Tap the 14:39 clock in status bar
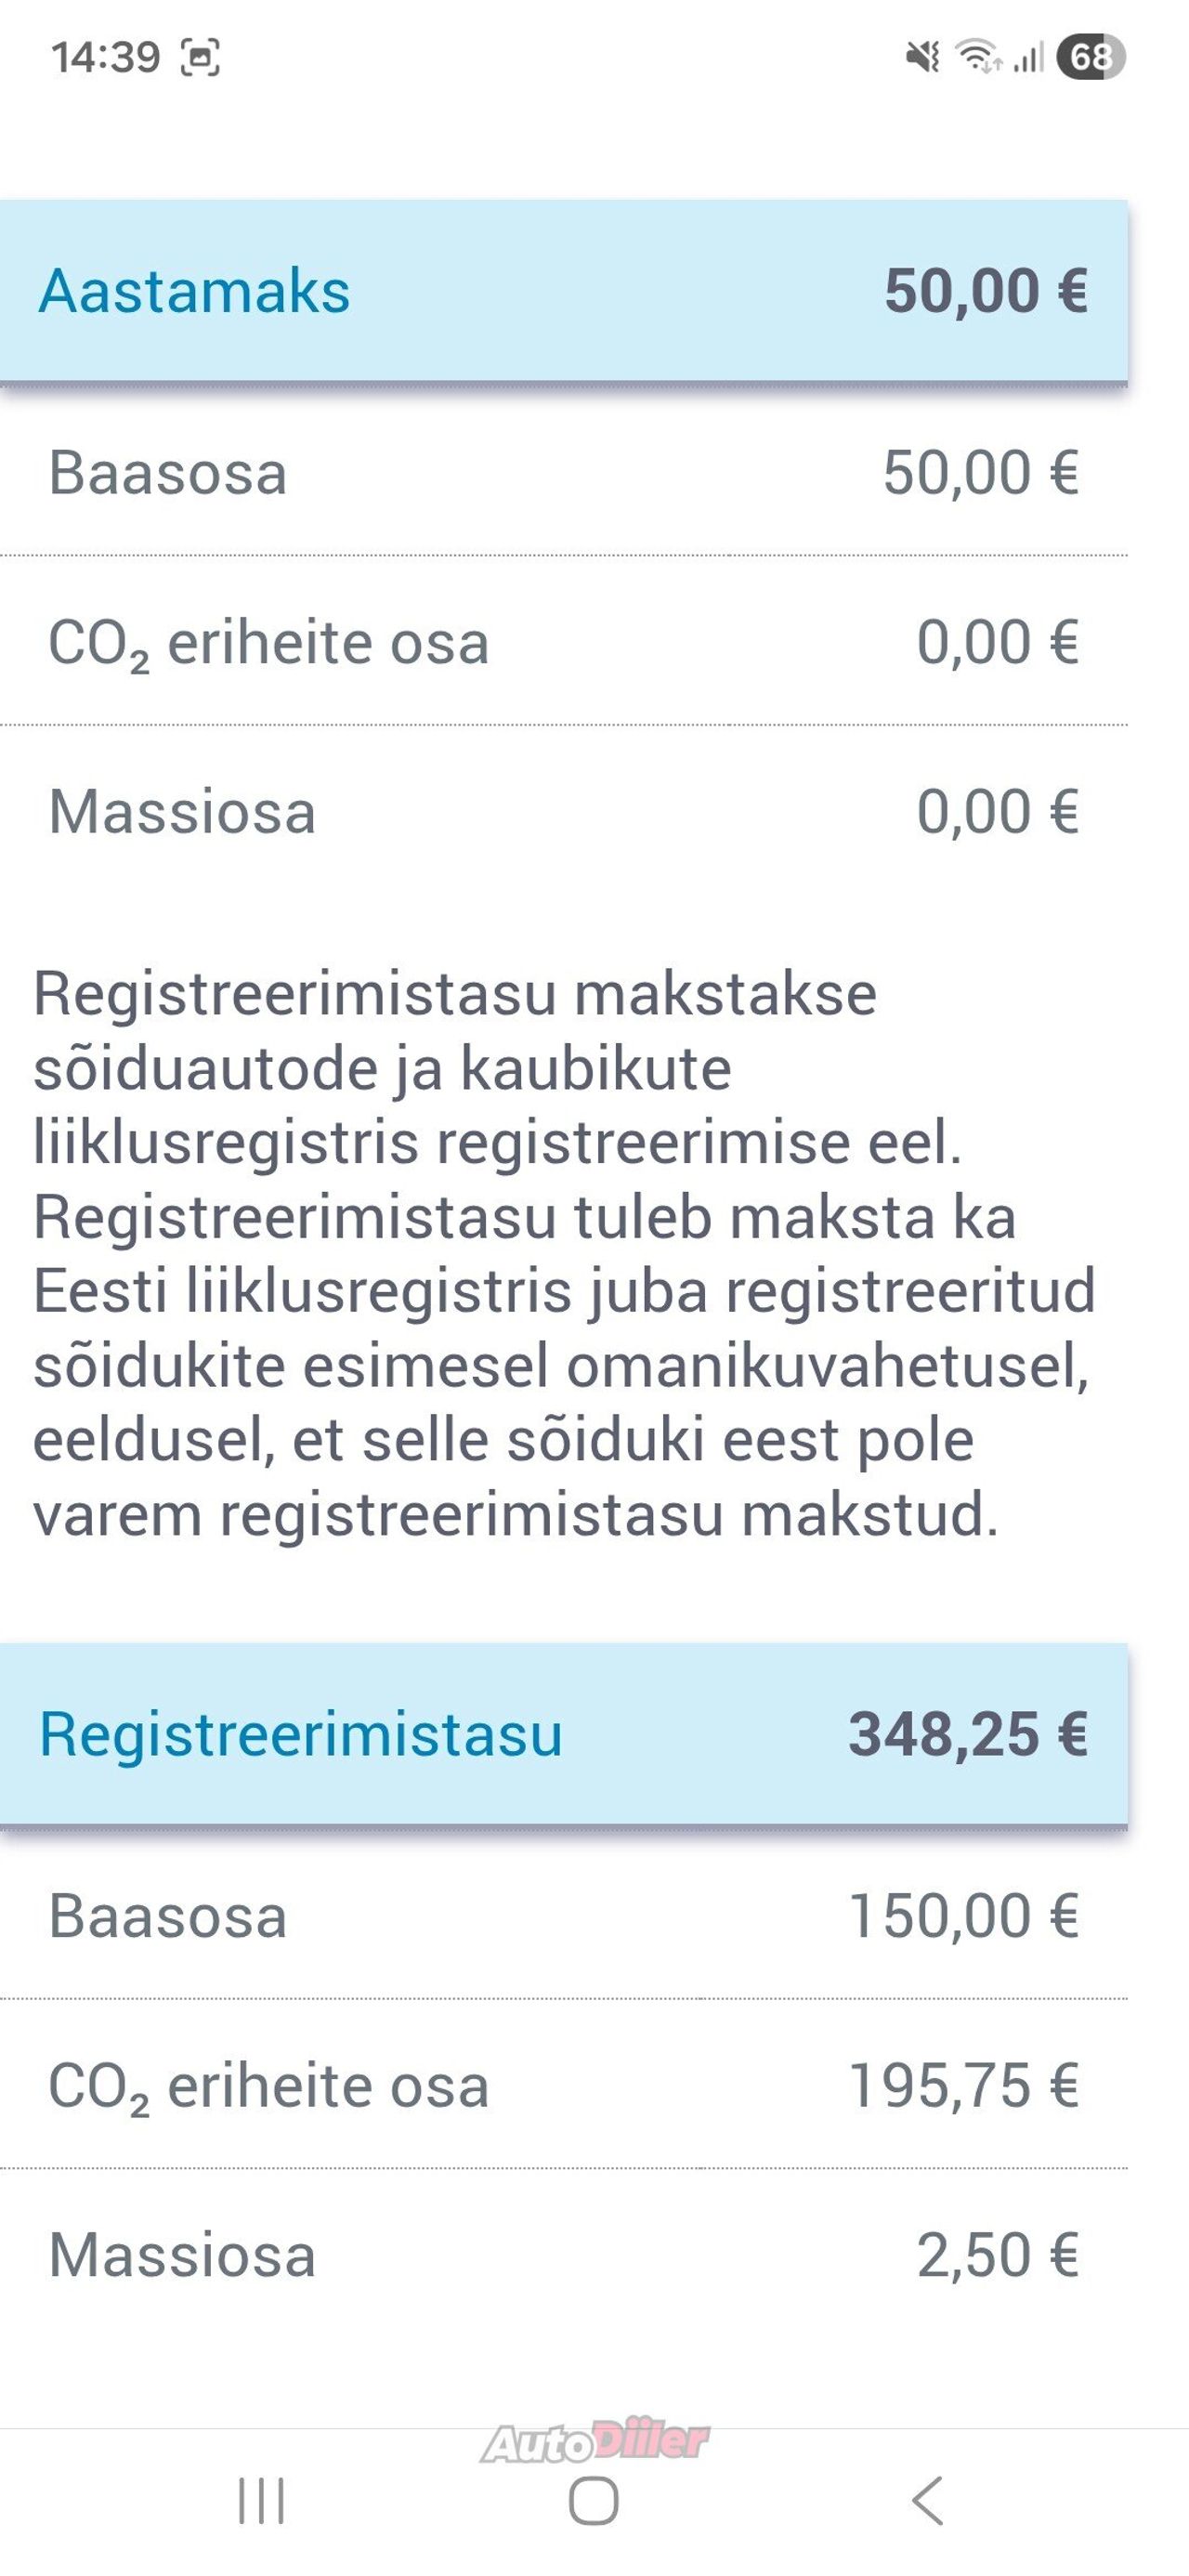 (106, 57)
